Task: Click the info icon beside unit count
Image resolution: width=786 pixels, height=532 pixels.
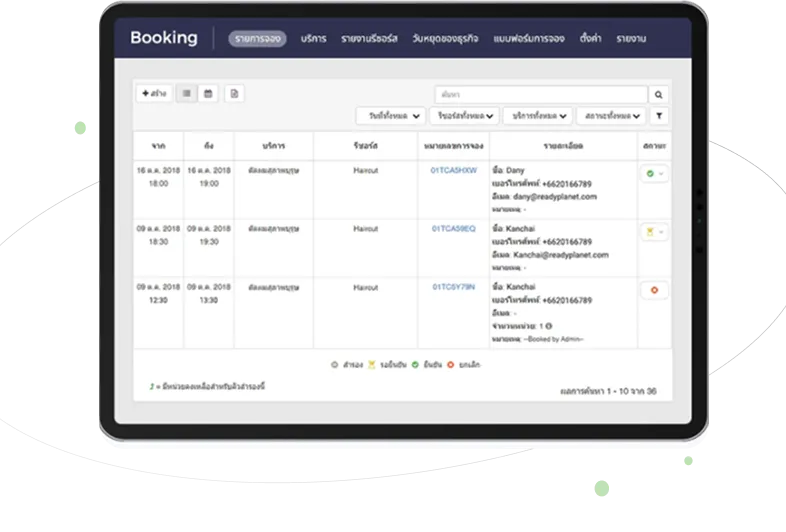Action: (549, 326)
